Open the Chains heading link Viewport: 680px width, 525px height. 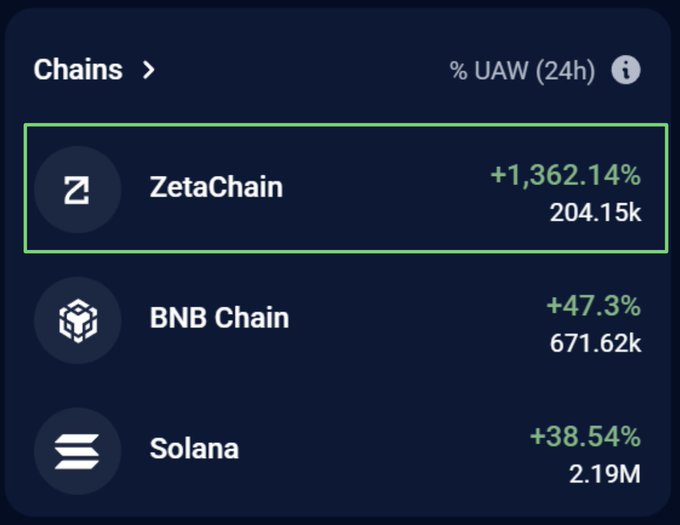tap(78, 70)
